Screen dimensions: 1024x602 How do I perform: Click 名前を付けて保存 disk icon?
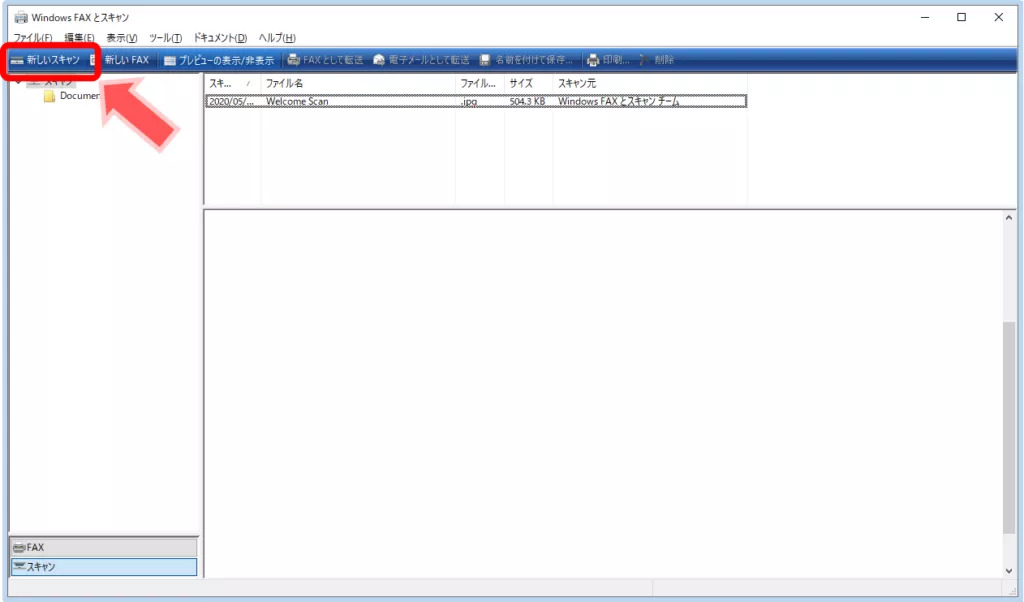[x=485, y=60]
